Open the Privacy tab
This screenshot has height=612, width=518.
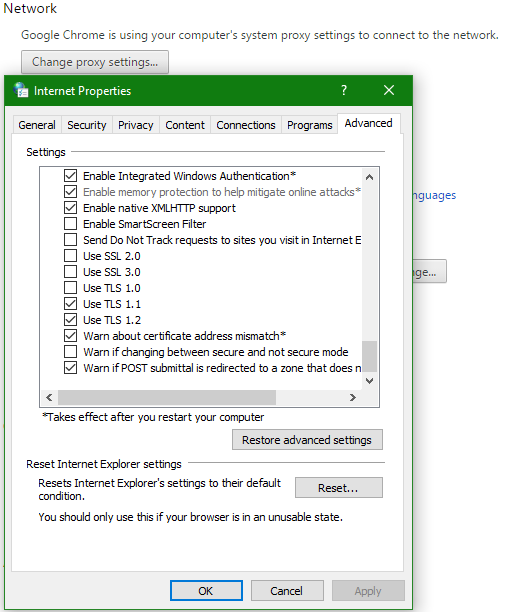(135, 125)
